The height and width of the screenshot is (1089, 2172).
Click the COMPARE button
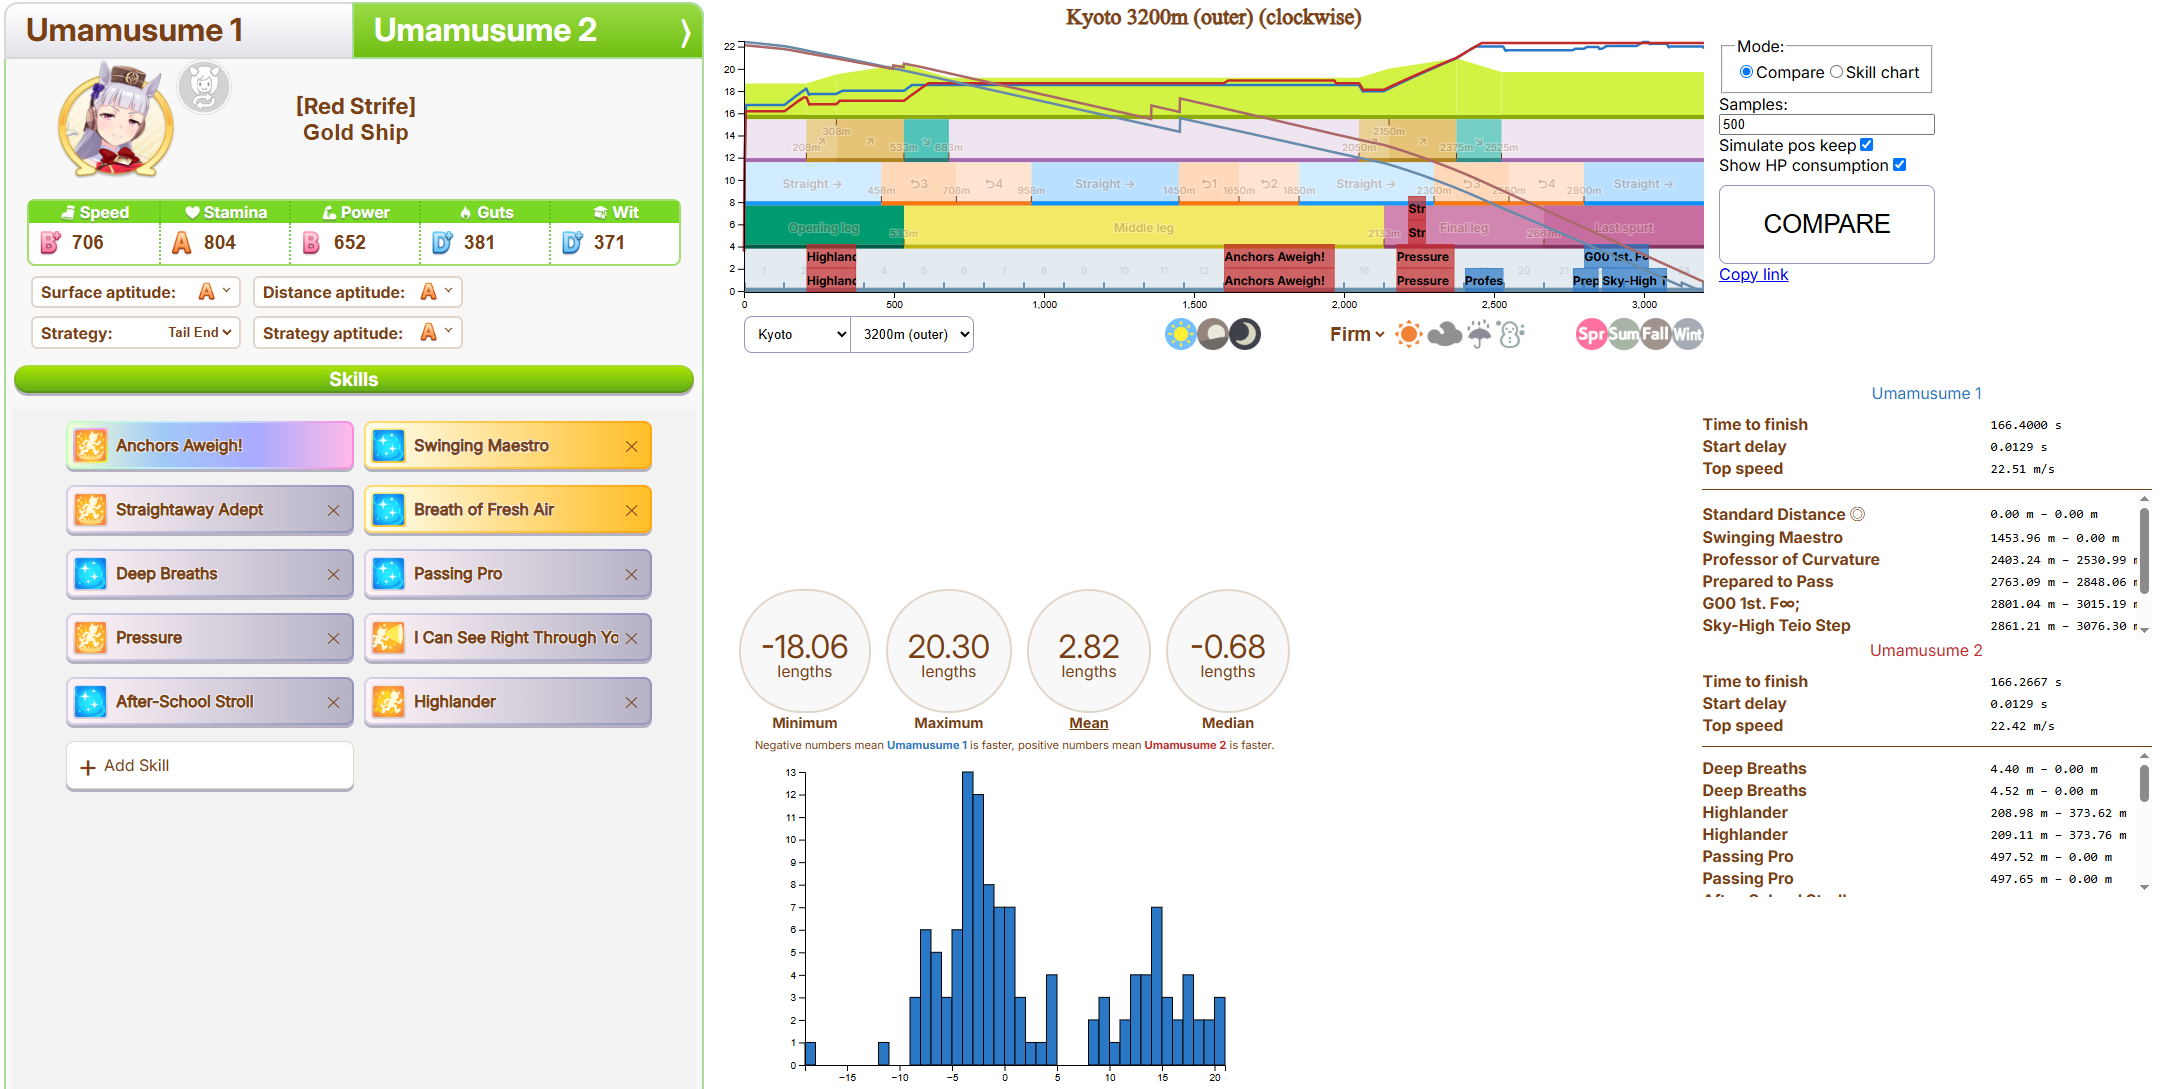pyautogui.click(x=1826, y=224)
